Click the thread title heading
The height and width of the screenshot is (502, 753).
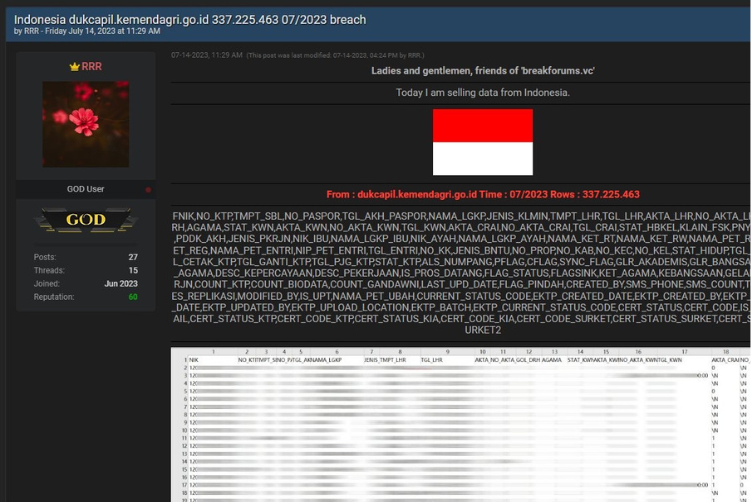coord(190,19)
